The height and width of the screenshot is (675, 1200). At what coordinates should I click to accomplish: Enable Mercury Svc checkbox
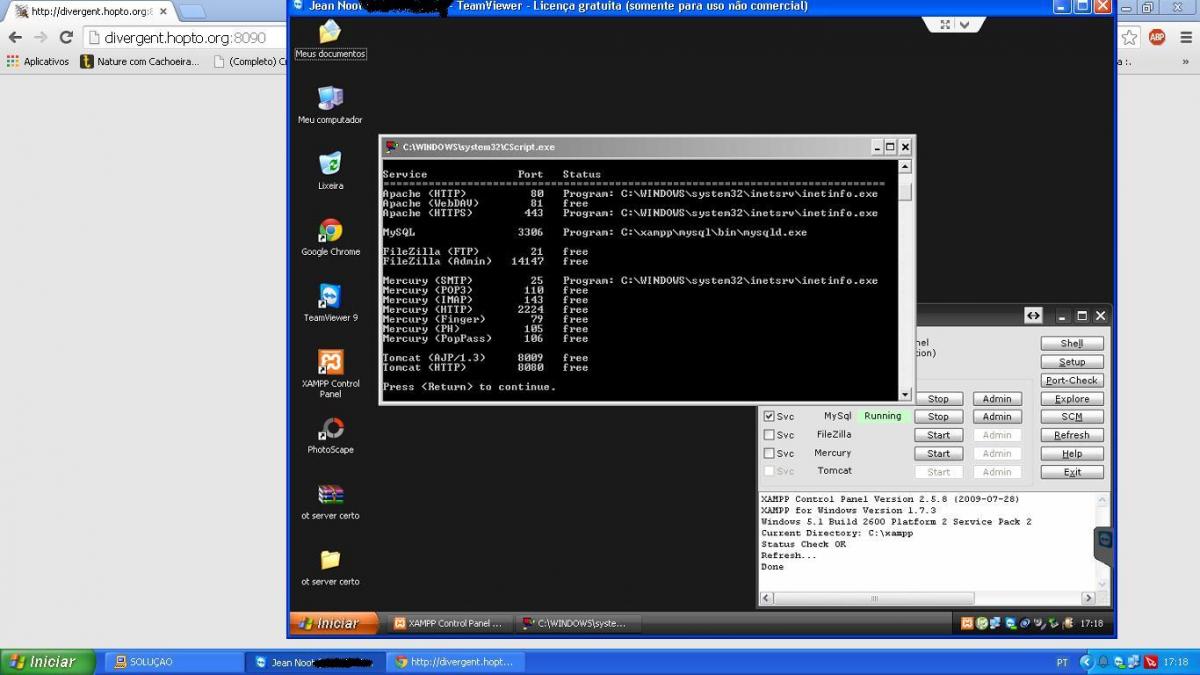click(769, 453)
